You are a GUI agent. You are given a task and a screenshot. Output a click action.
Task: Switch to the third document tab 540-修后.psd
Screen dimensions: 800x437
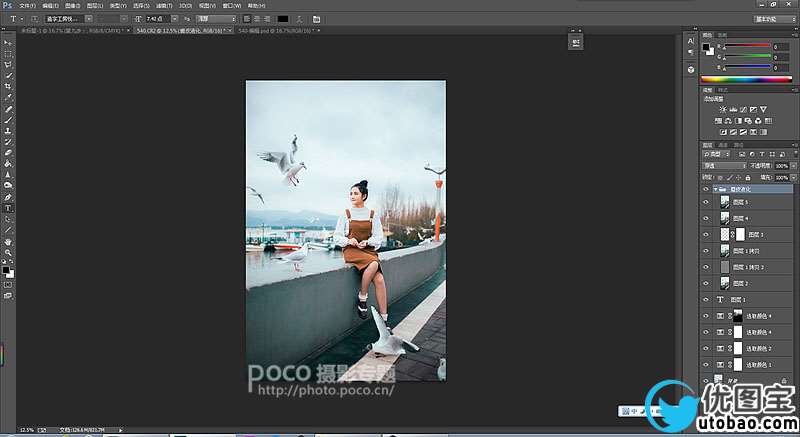pos(277,31)
